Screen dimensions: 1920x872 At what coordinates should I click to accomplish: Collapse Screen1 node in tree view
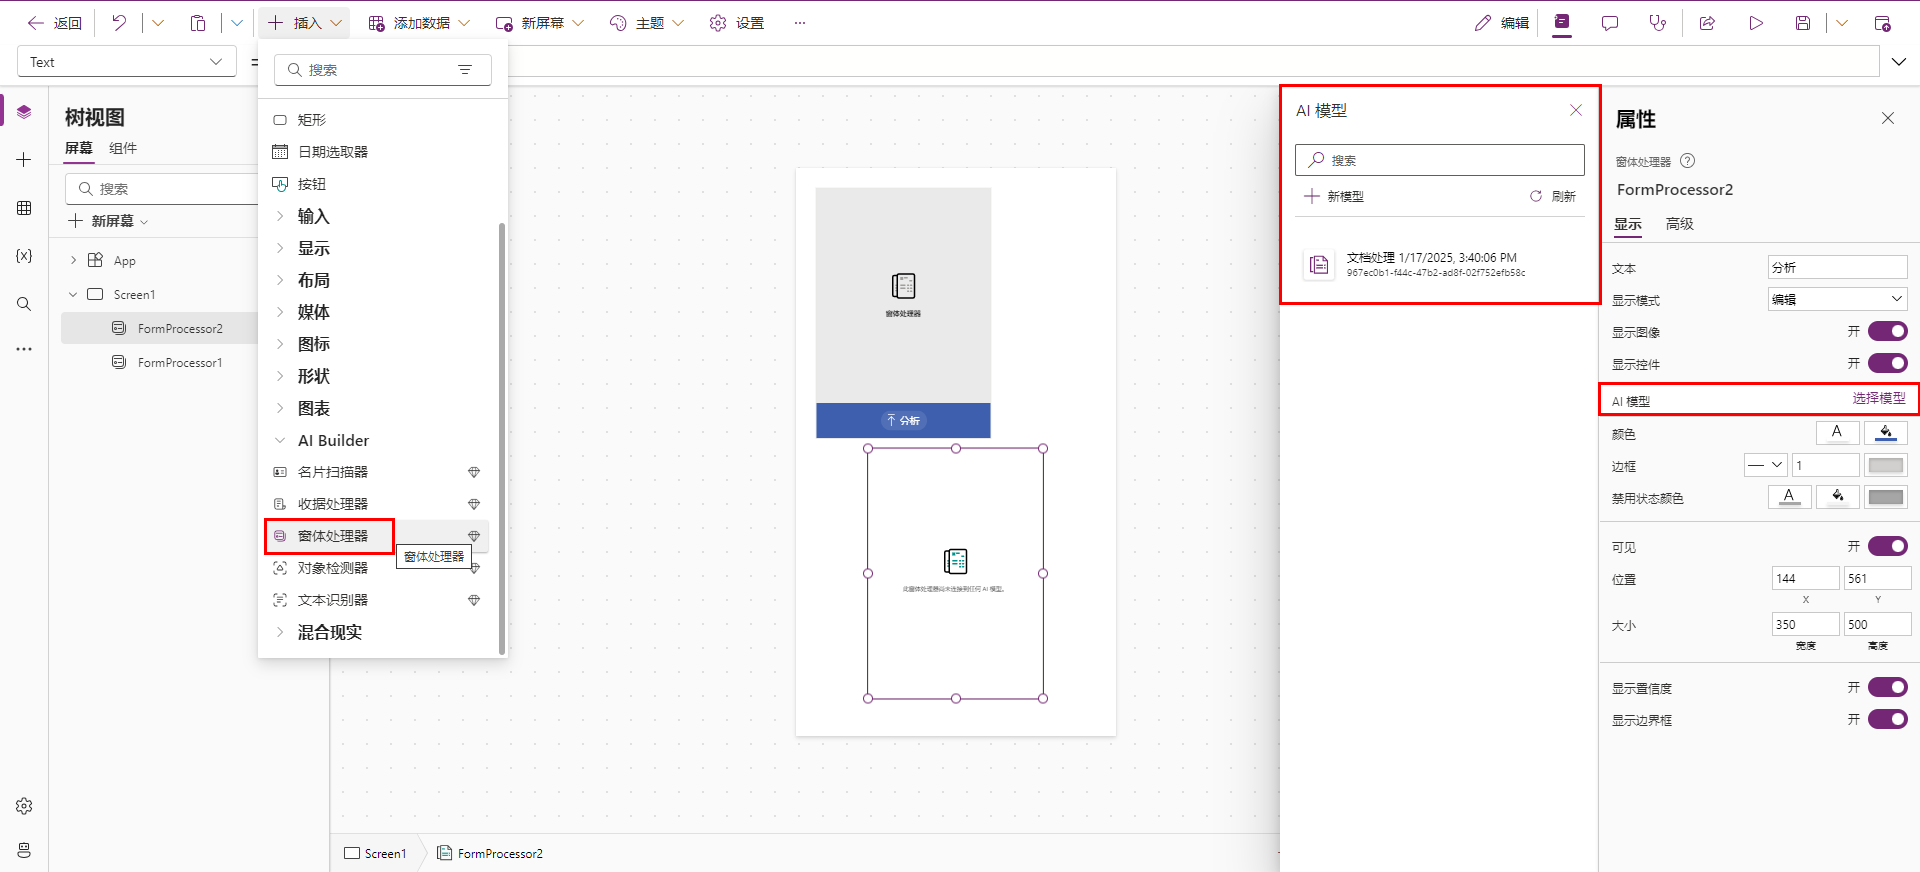[73, 294]
